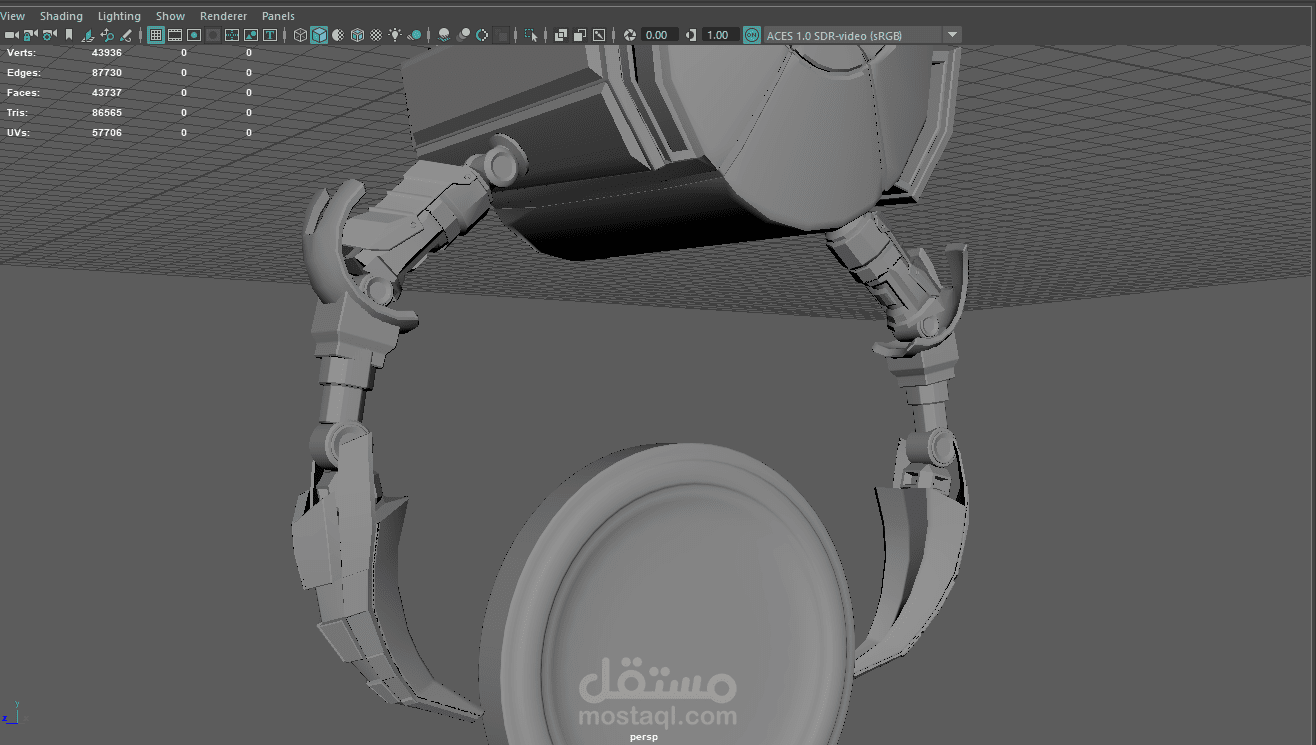Open the Shading menu

point(61,16)
